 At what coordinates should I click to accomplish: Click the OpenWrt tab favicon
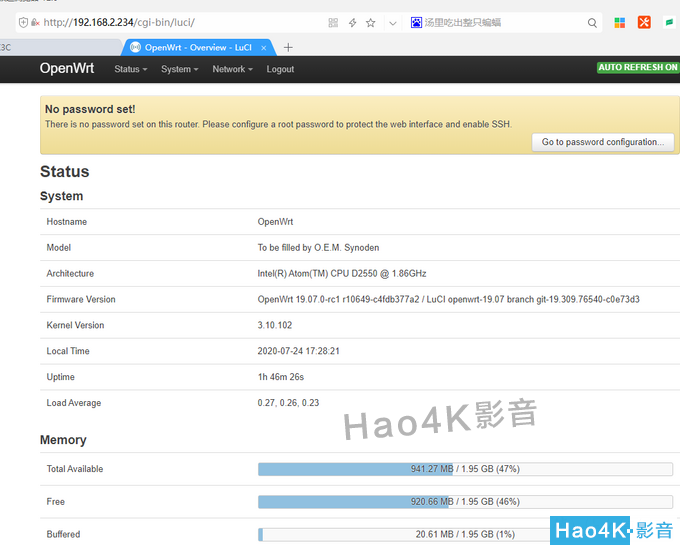[x=135, y=47]
